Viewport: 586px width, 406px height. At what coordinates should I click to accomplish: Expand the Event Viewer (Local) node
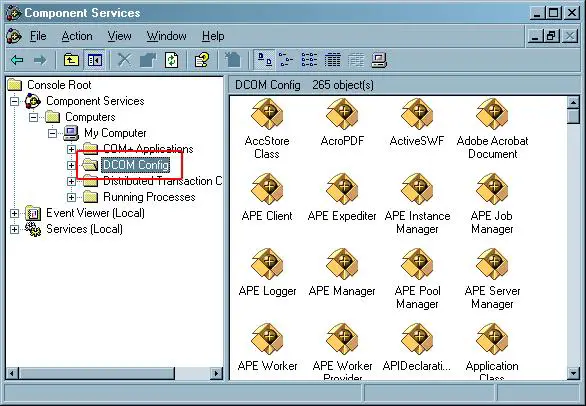tap(14, 213)
